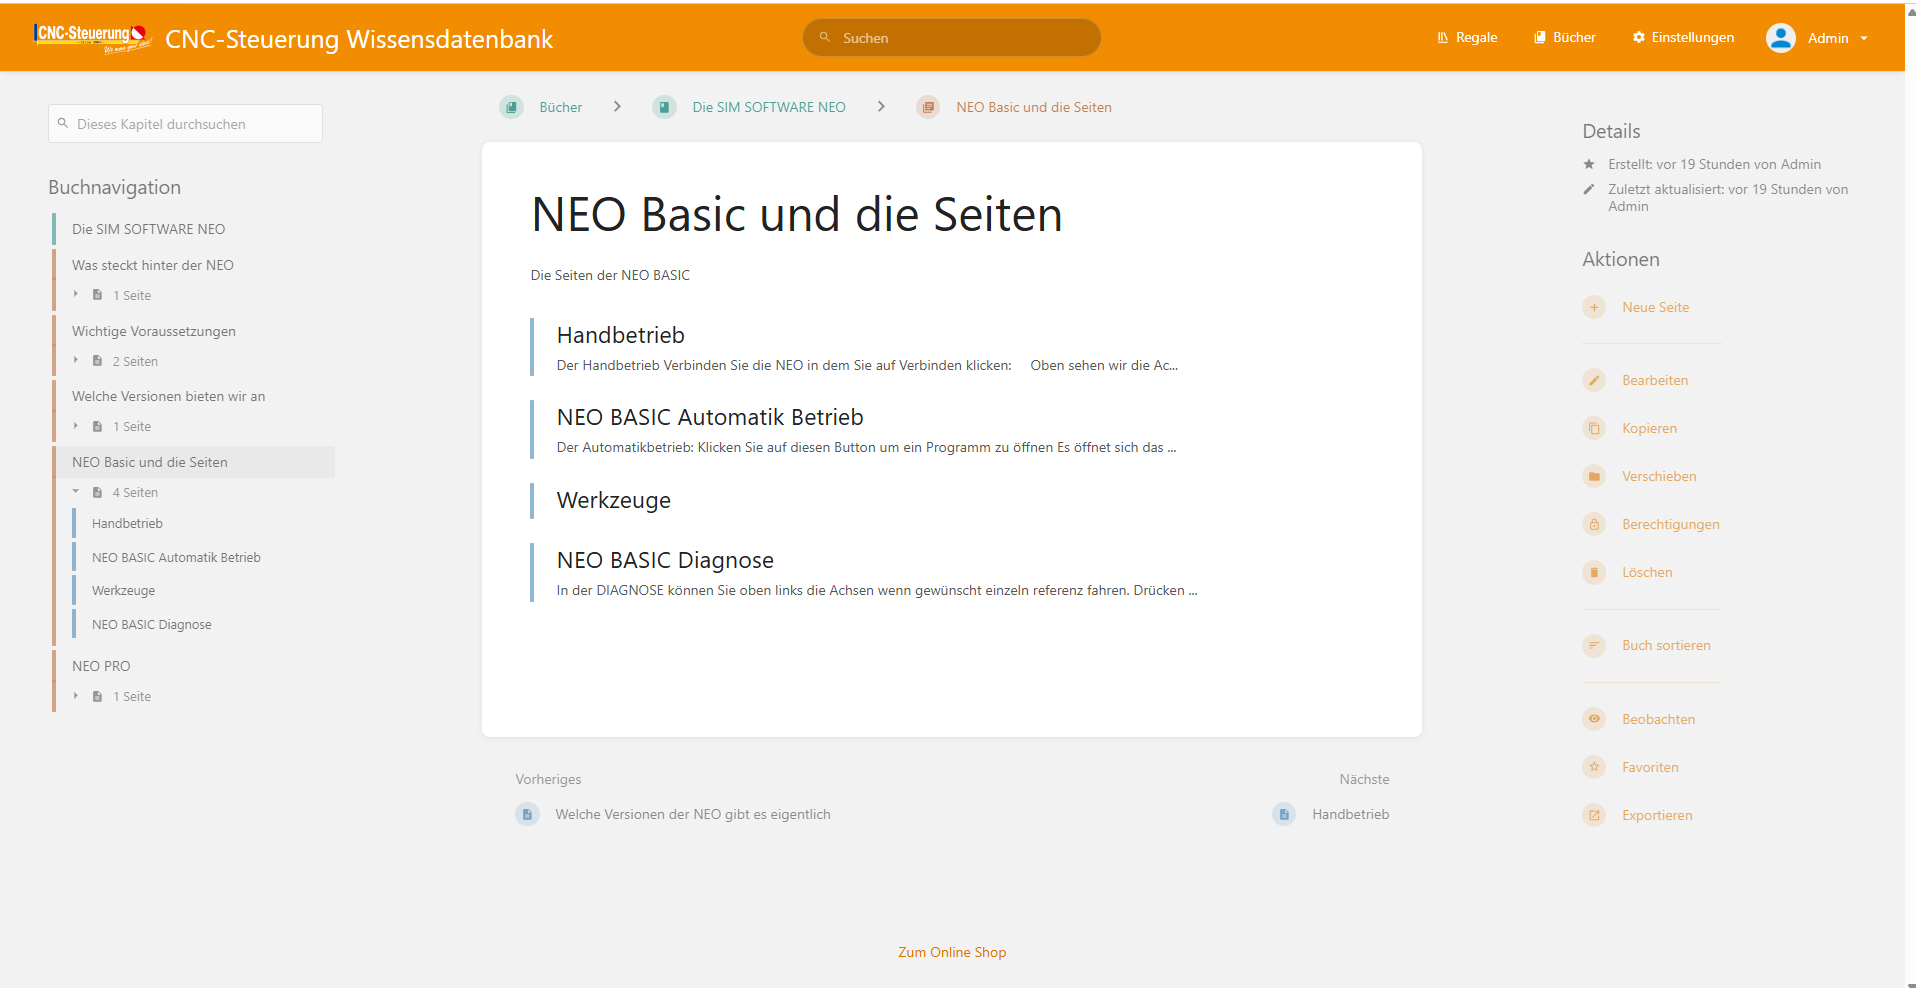Select Handbetrieb in the book navigation
1916x988 pixels.
click(127, 524)
